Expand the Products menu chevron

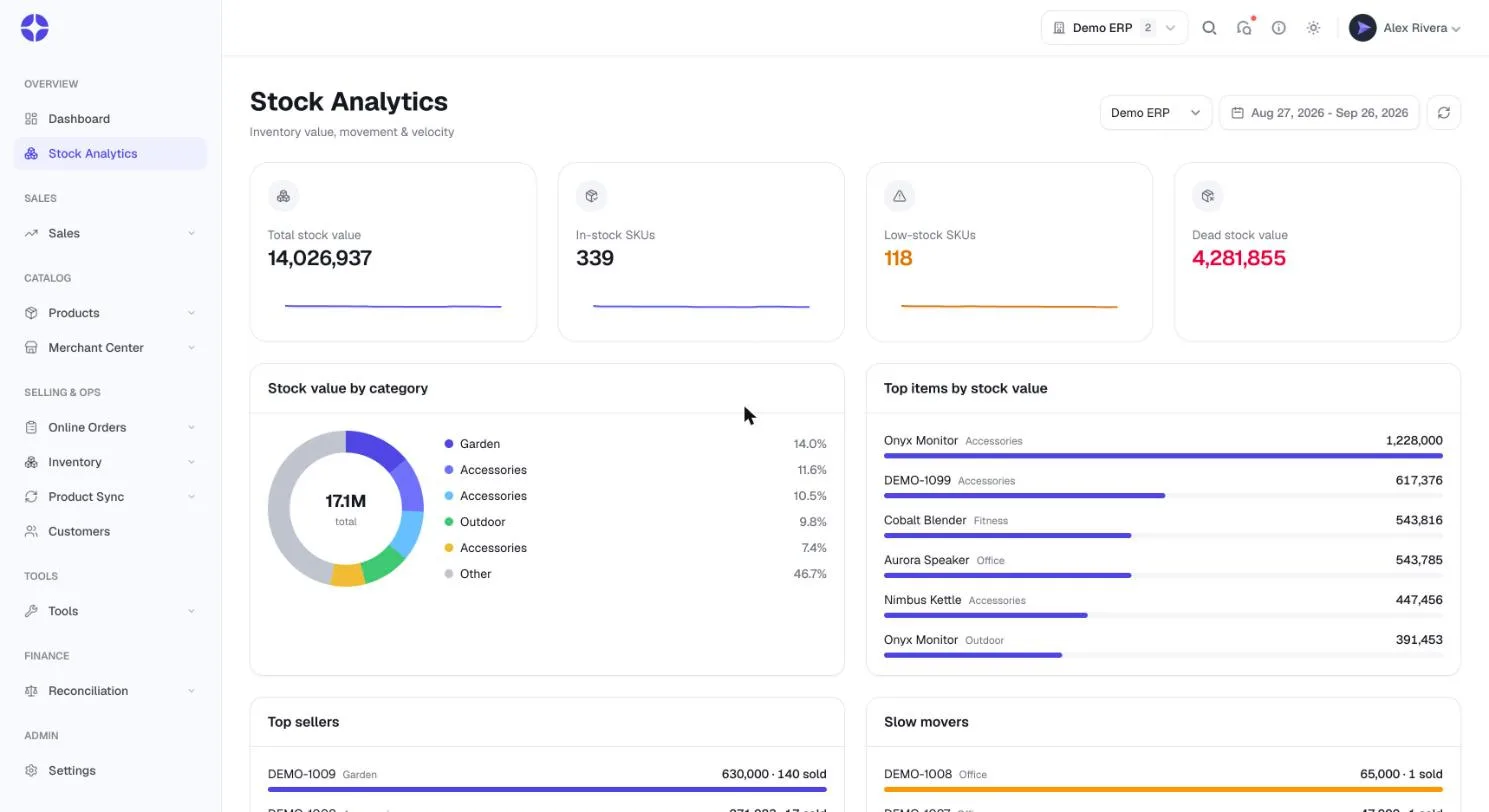[x=191, y=313]
